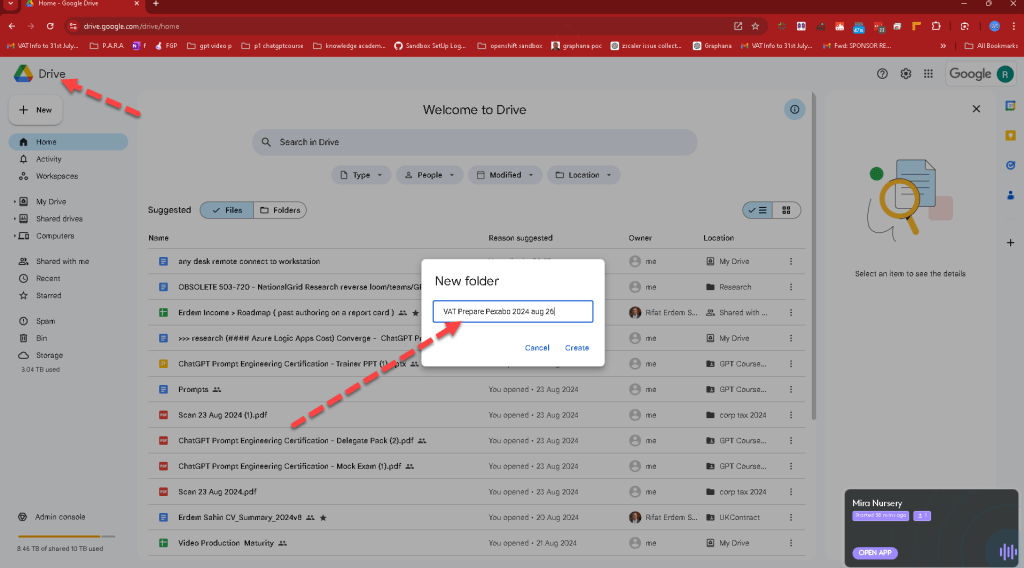Open the Google Tasks side panel icon
Viewport: 1024px width, 568px height.
point(1010,165)
